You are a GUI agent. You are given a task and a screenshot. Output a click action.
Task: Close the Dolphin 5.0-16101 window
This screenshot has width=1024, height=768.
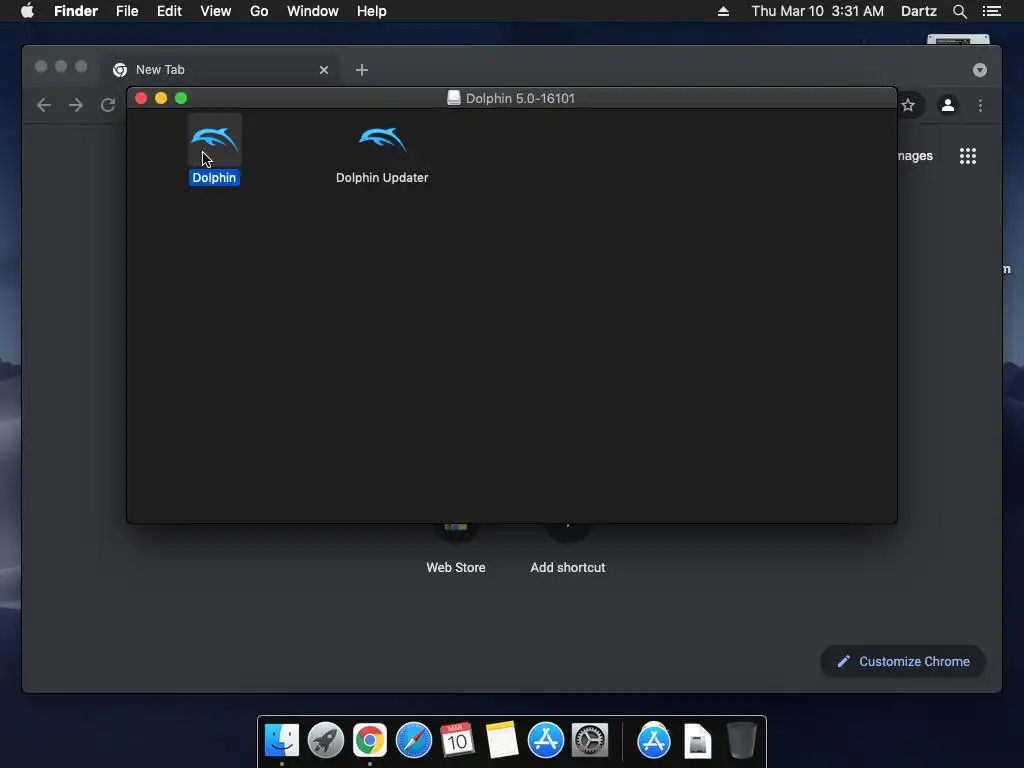141,98
